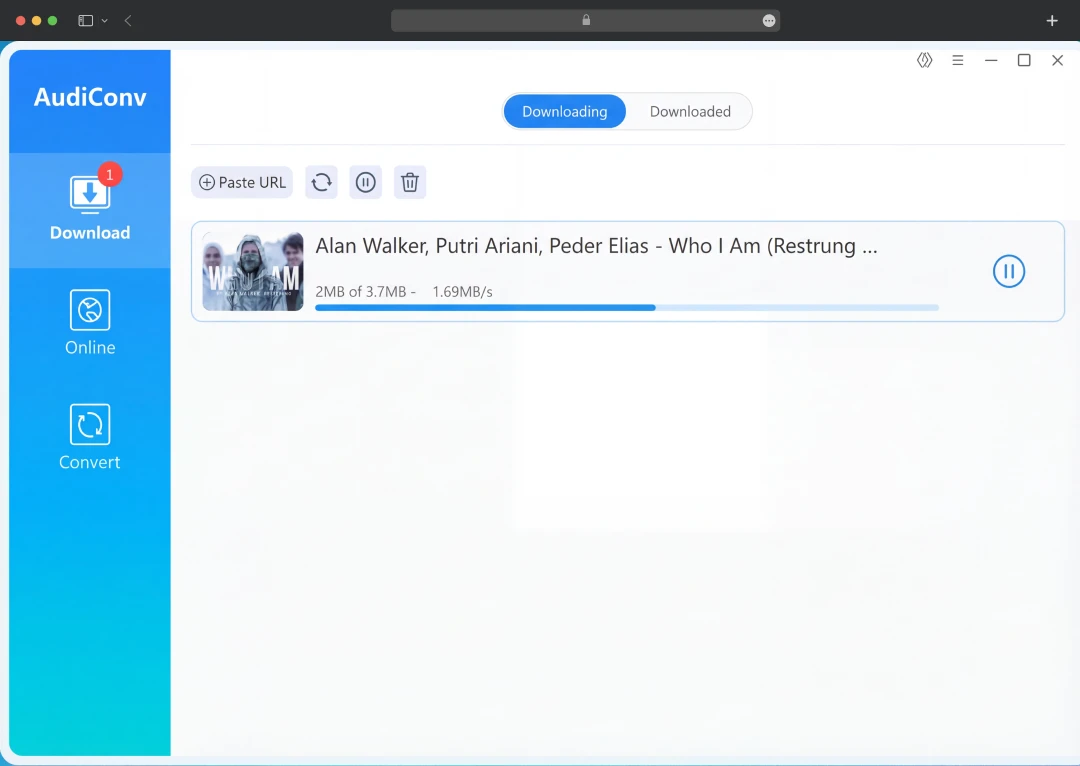Open the developer/API icon near the window controls
Image resolution: width=1080 pixels, height=766 pixels.
924,60
